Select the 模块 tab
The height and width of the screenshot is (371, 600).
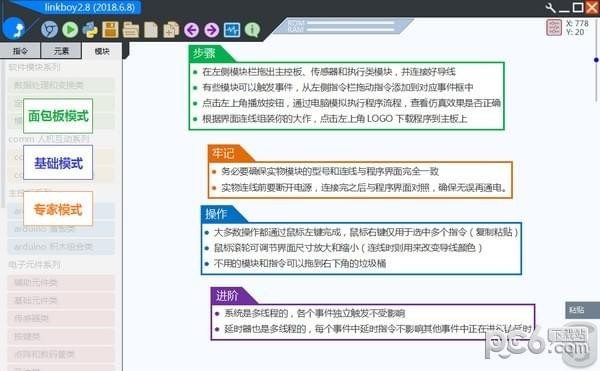click(x=102, y=51)
